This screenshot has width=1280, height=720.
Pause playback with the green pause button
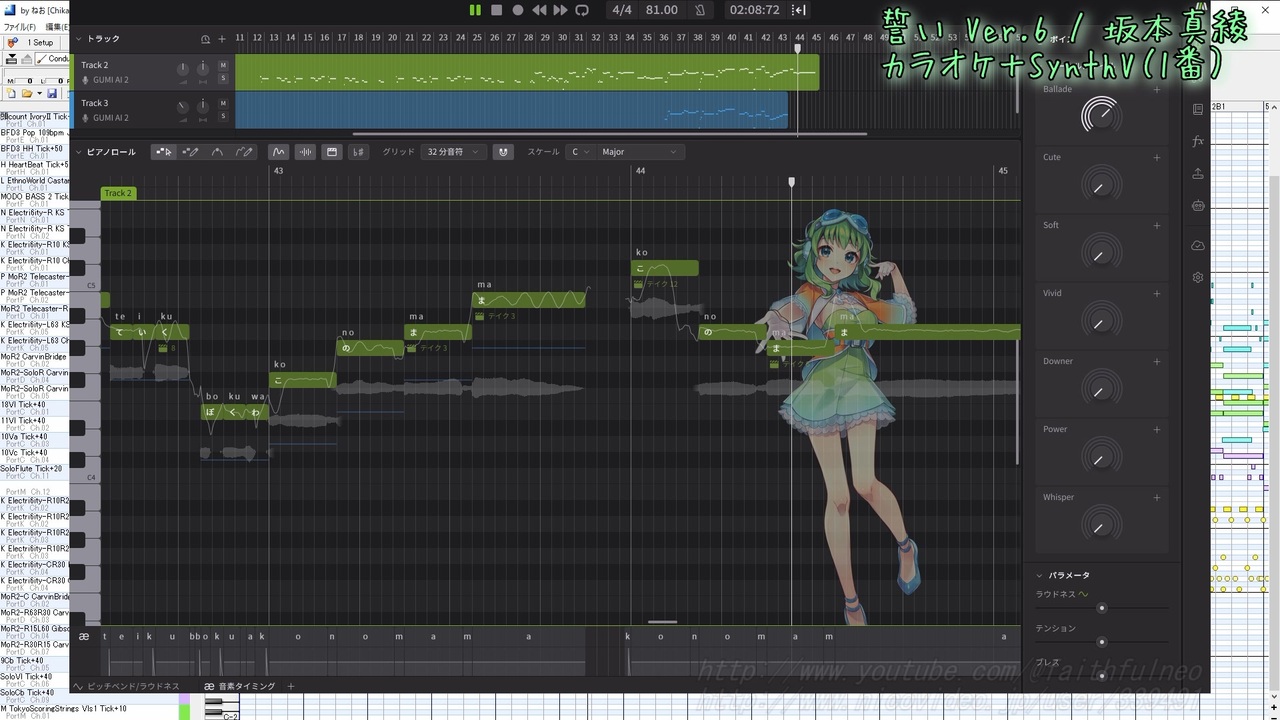click(x=475, y=10)
